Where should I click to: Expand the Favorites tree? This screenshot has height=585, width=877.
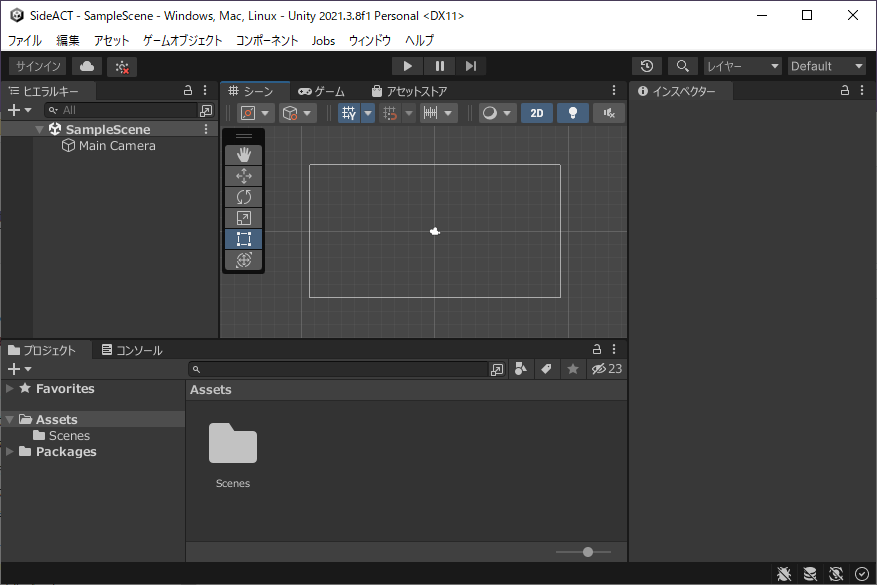[x=10, y=388]
